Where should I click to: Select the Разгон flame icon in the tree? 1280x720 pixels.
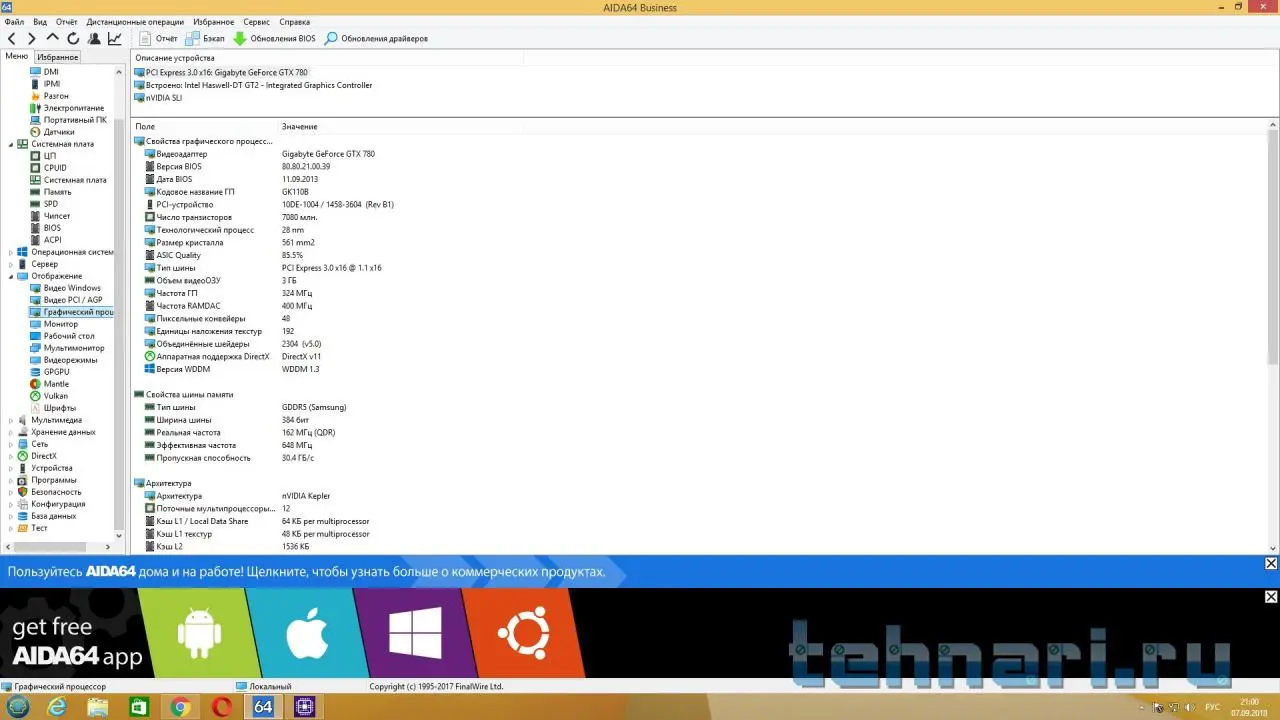(36, 96)
